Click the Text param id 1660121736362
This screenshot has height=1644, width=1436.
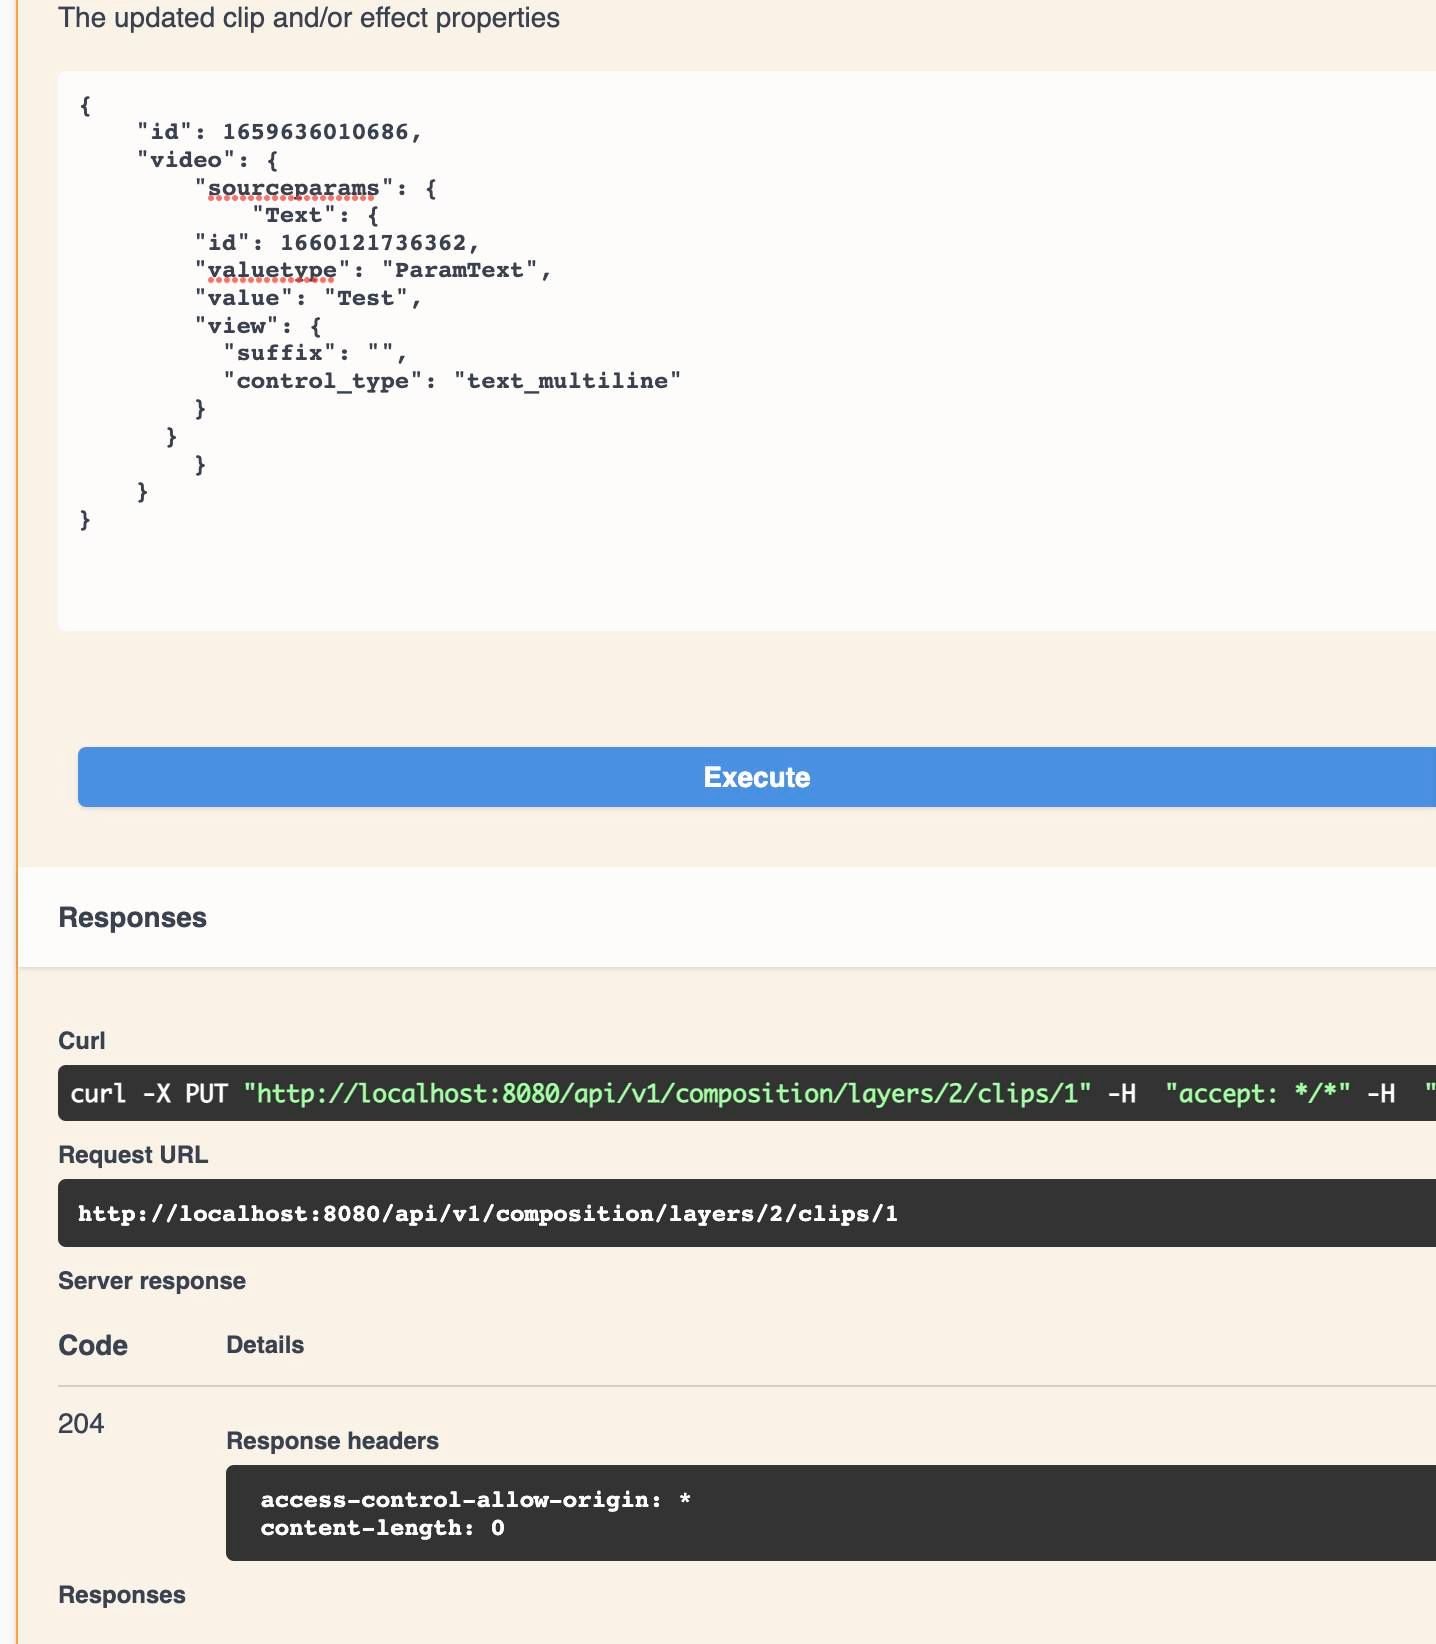click(373, 243)
